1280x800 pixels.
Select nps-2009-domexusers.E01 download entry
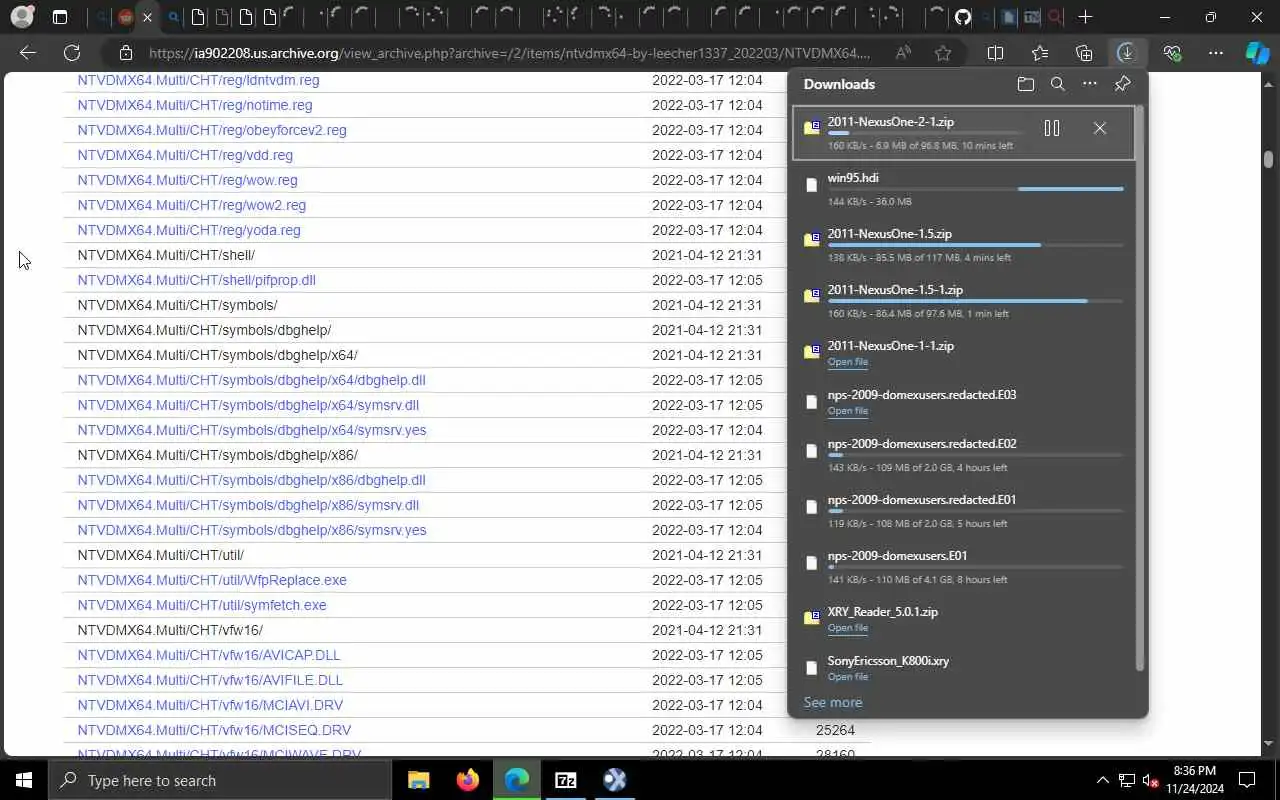pyautogui.click(x=963, y=567)
